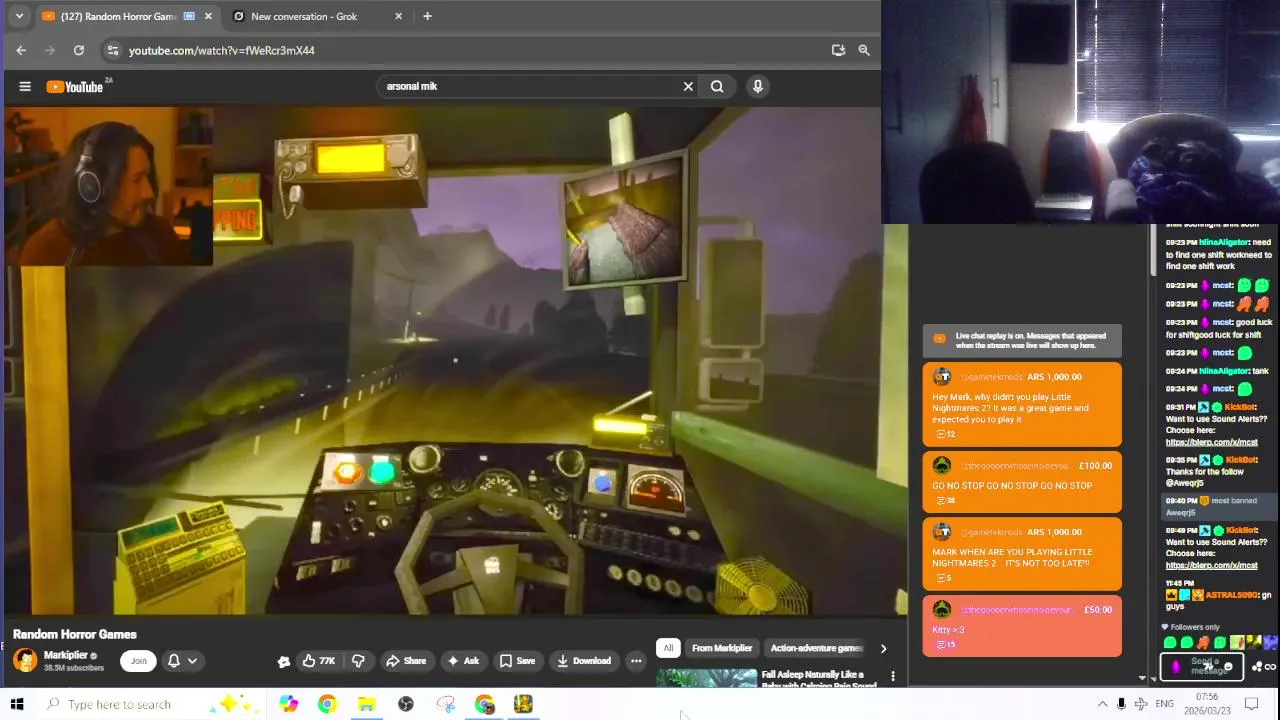Expand replies on the £50.00 Kitty super chat

[945, 644]
